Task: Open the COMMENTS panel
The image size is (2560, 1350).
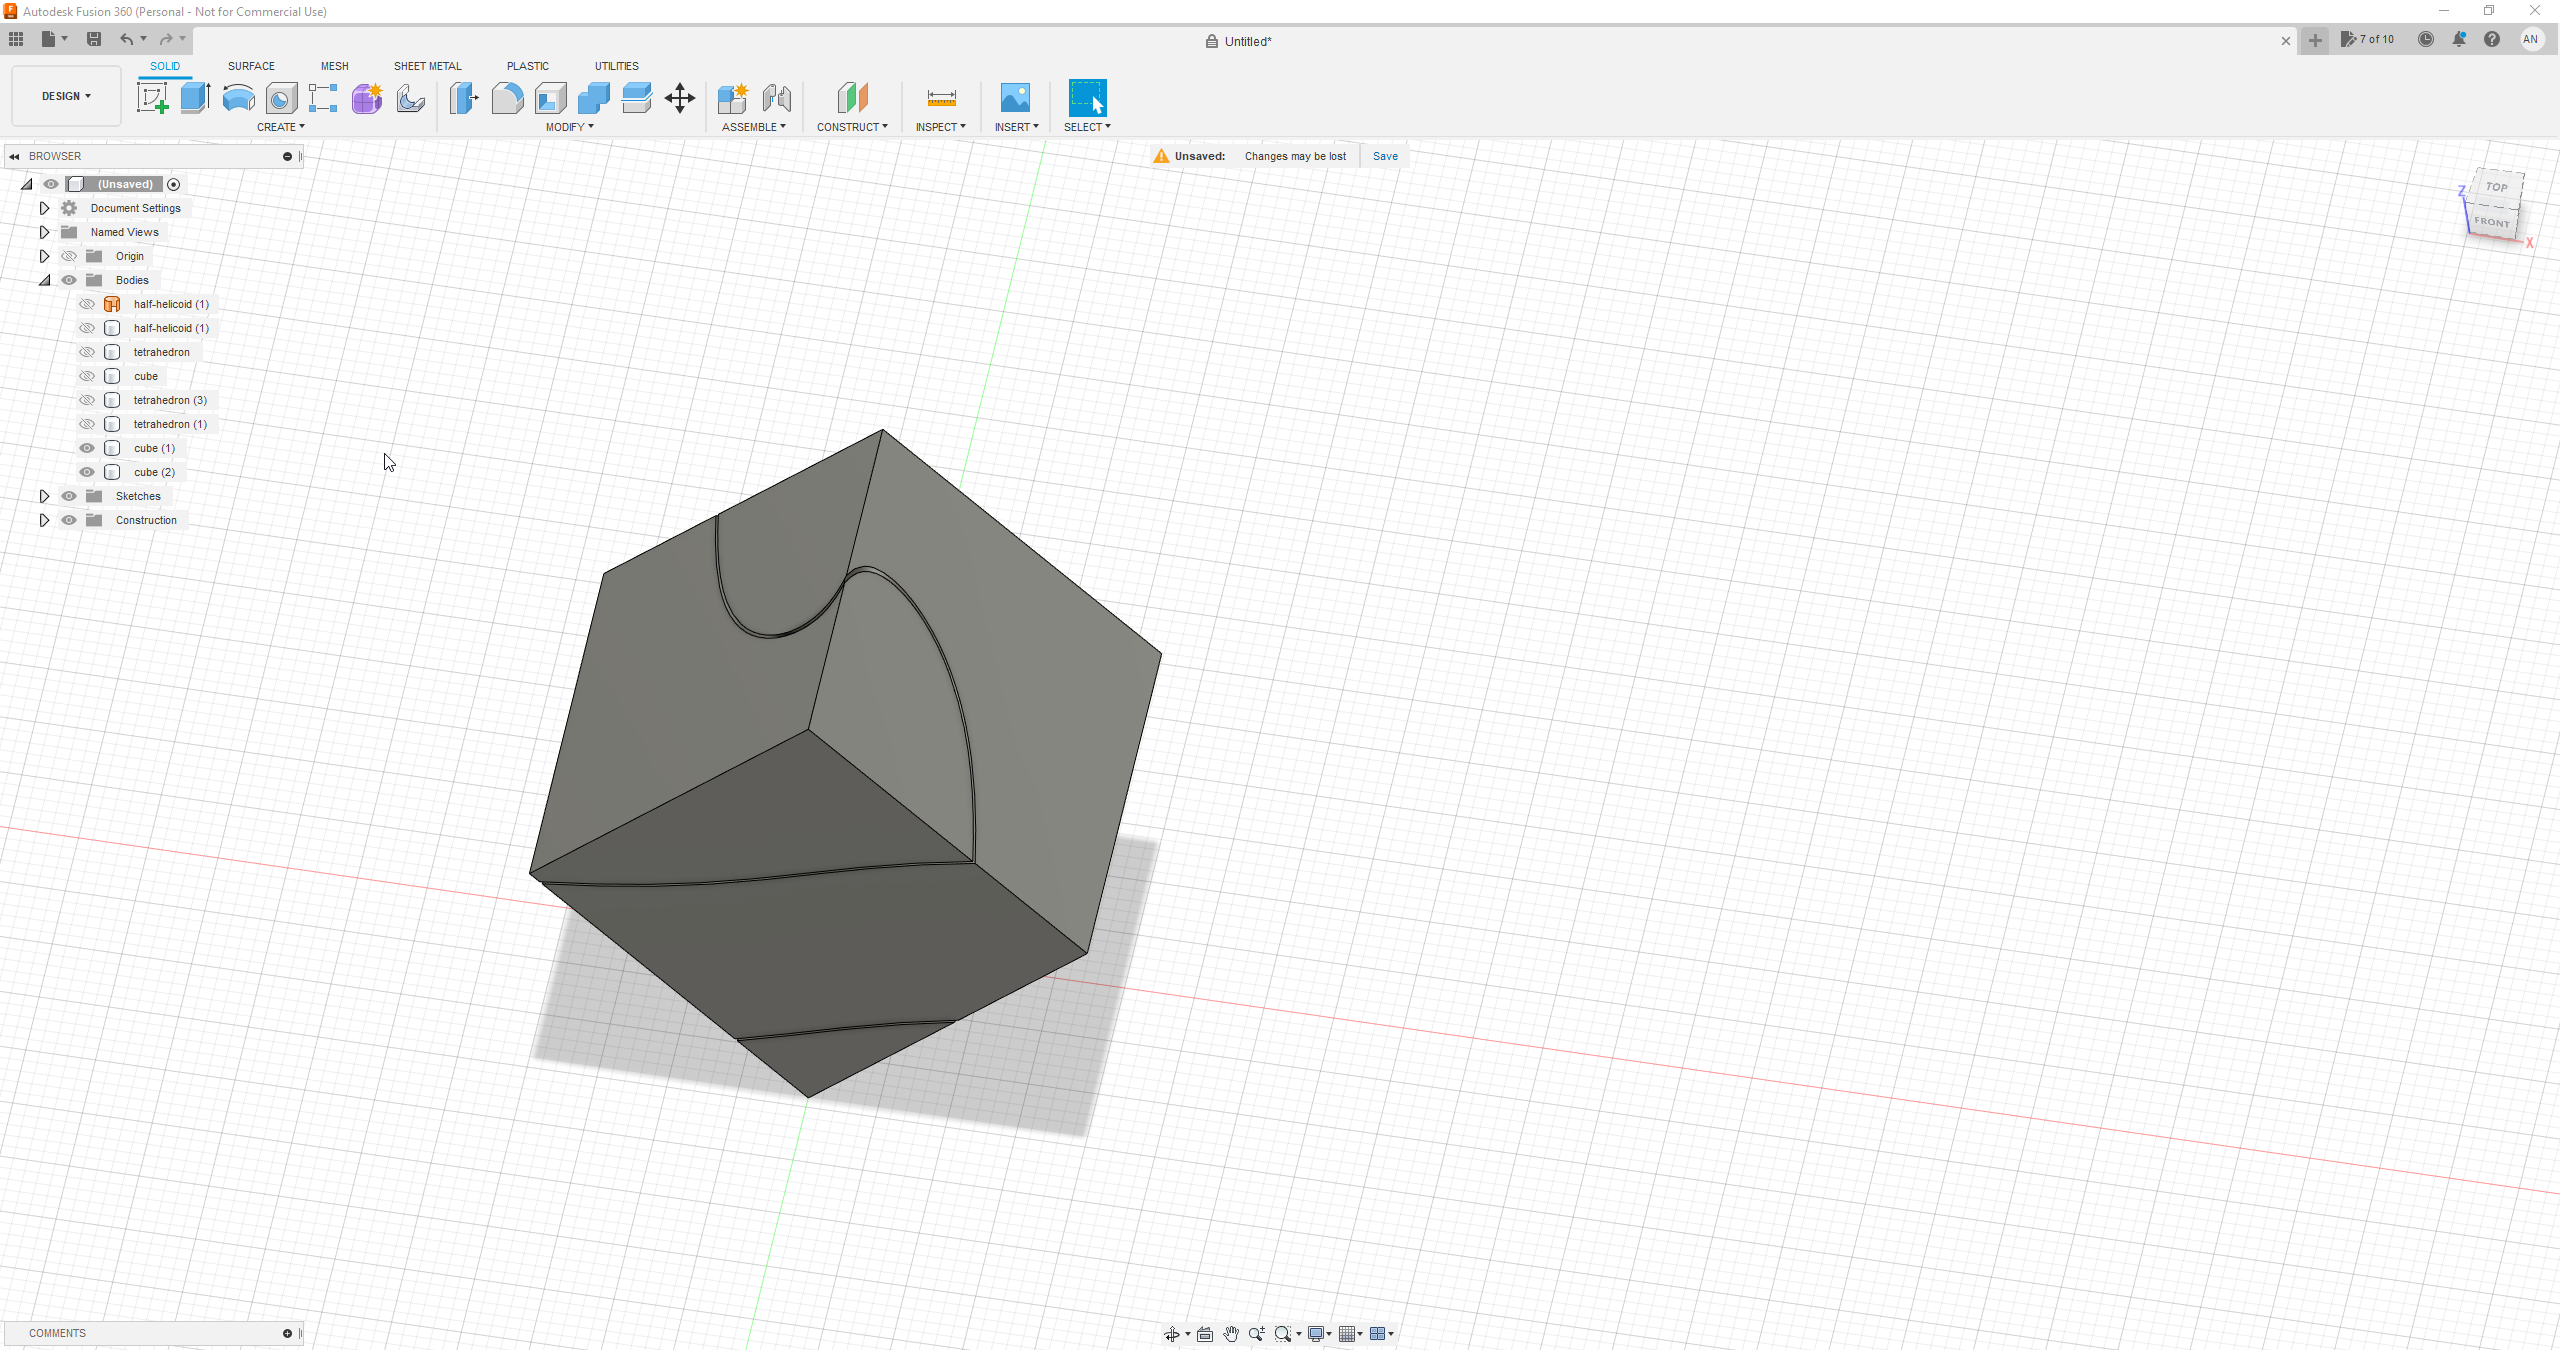Action: tap(57, 1333)
